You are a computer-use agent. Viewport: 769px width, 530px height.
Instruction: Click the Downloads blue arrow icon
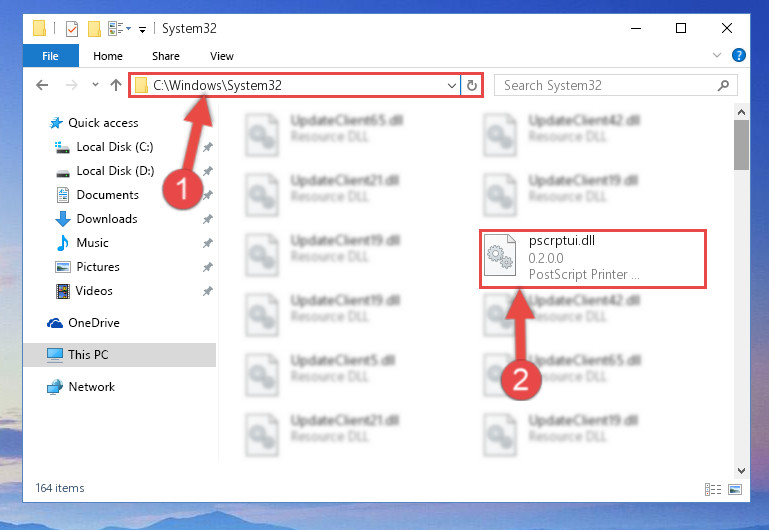(x=63, y=219)
